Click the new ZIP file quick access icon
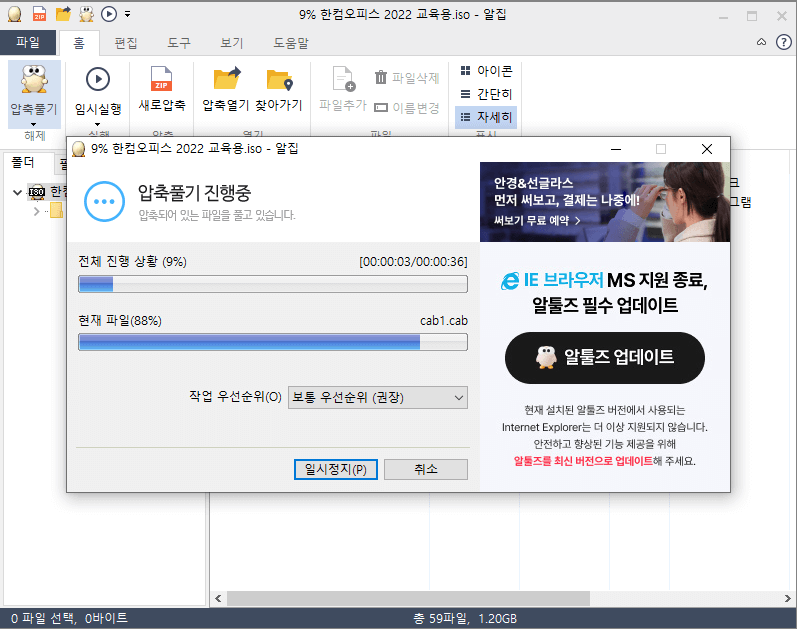 click(x=39, y=14)
